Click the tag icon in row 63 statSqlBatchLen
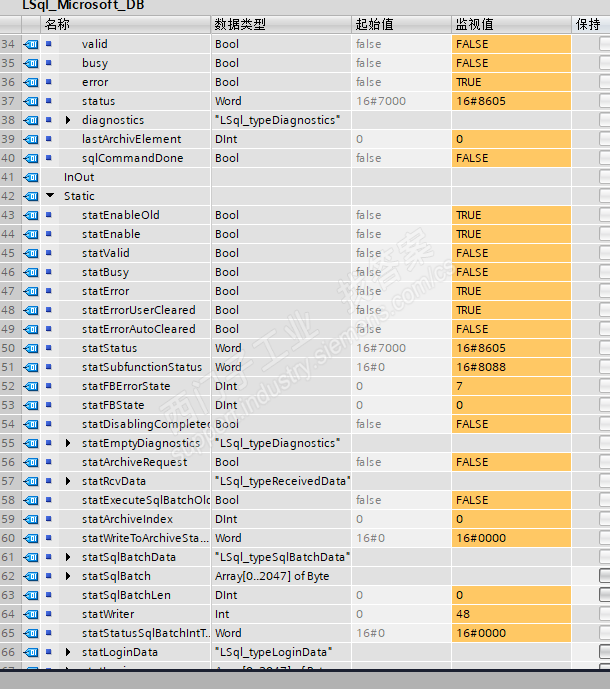 31,595
